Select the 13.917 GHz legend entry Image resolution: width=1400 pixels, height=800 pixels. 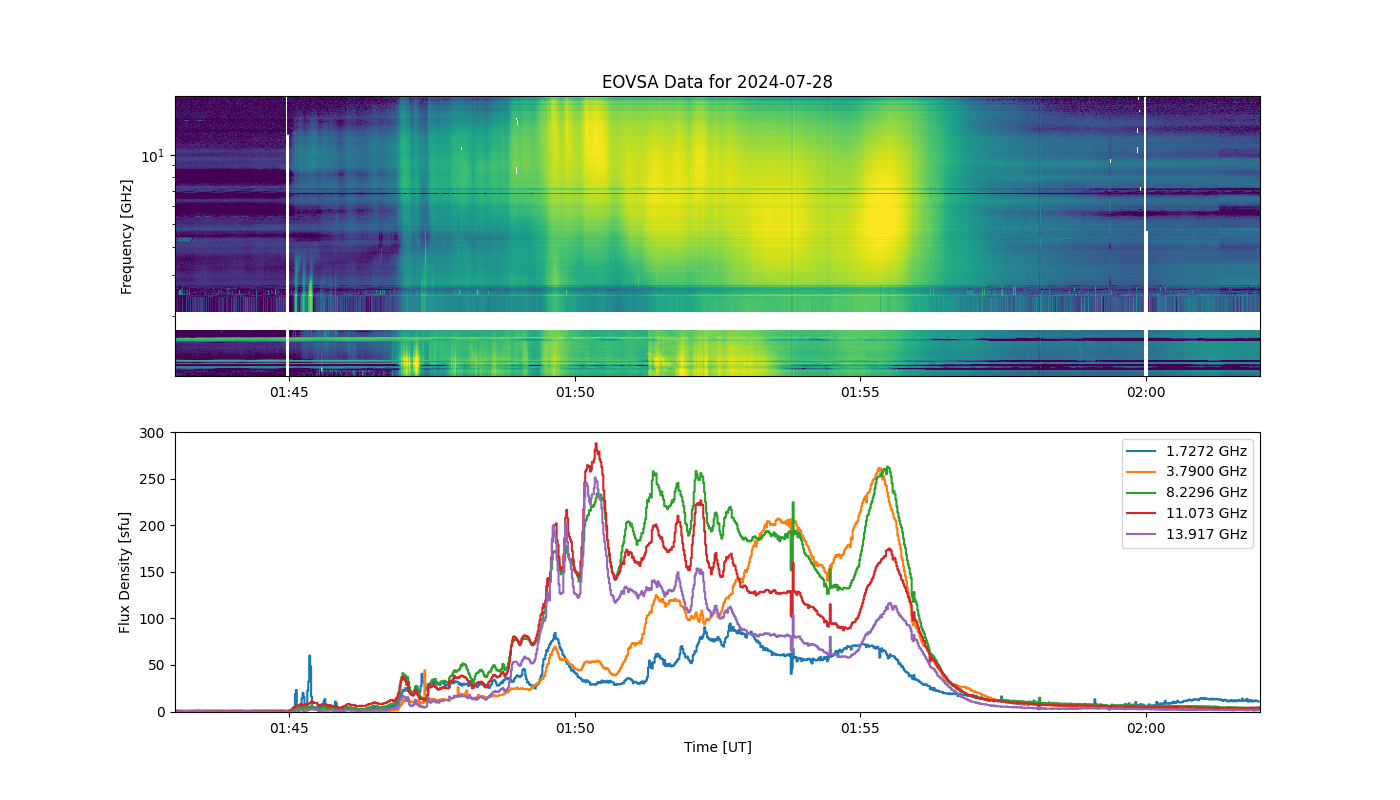pos(1189,535)
